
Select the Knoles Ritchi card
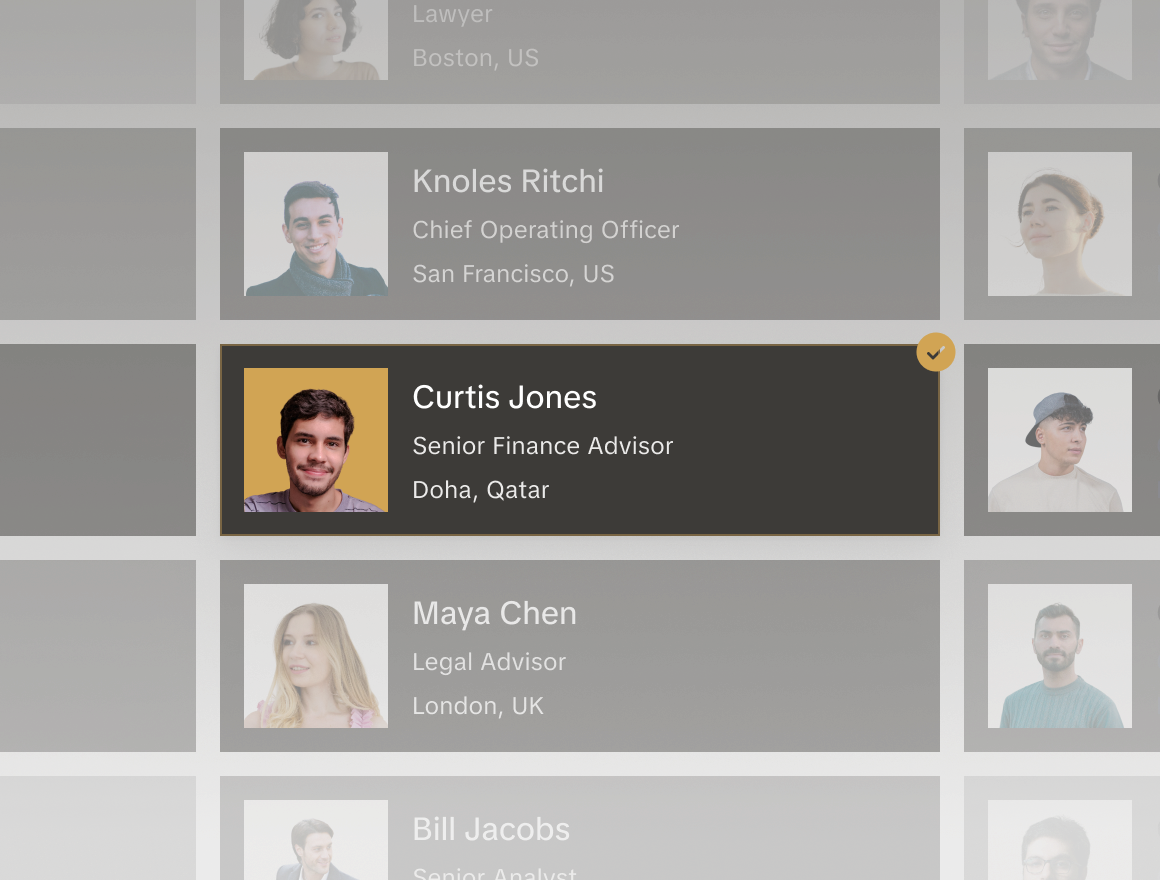click(x=580, y=224)
